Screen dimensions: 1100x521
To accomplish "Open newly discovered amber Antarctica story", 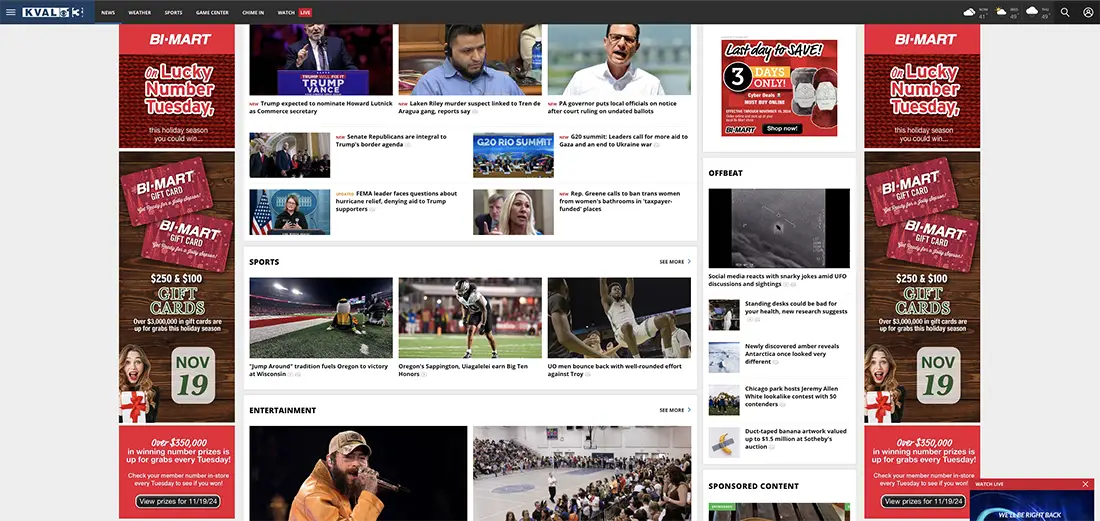I will click(792, 353).
